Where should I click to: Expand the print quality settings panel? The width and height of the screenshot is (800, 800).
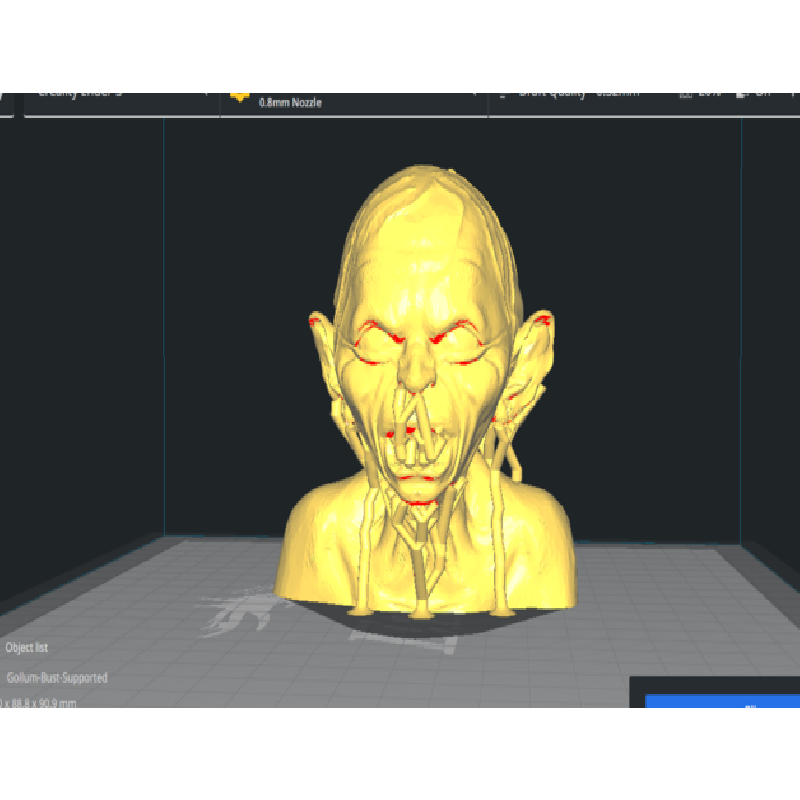(x=644, y=104)
